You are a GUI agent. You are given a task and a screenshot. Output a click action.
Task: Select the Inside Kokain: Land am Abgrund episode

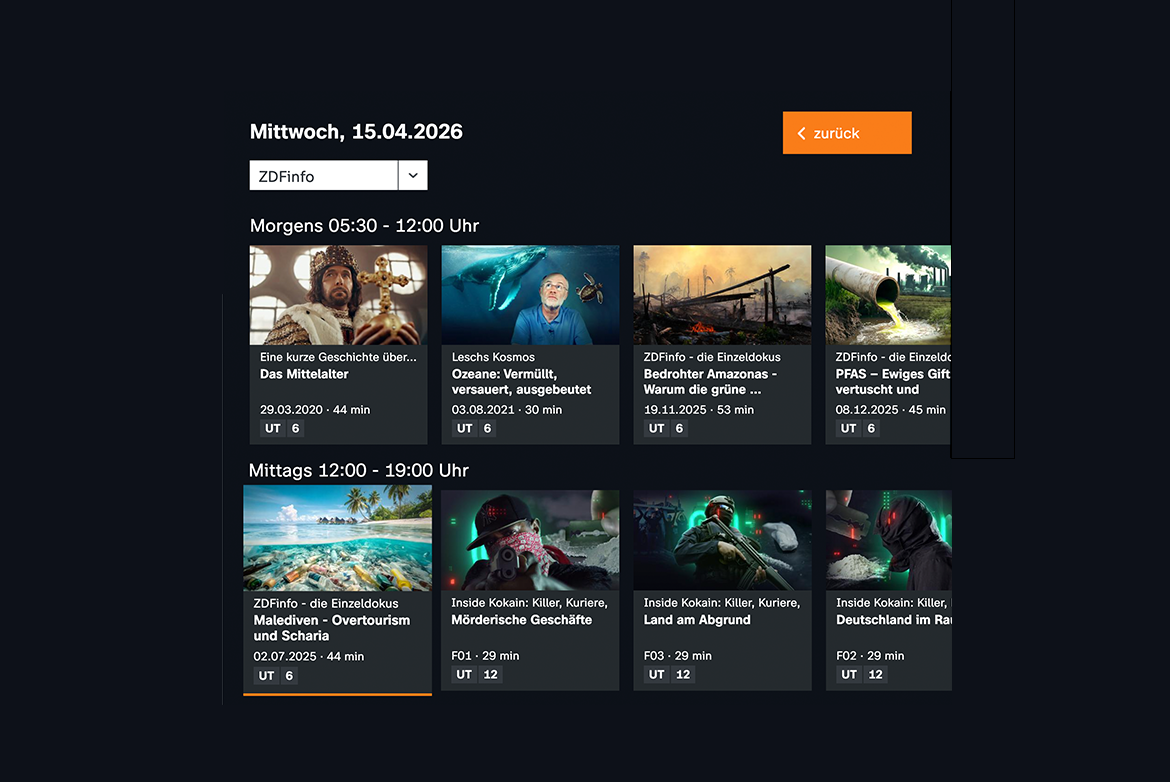pyautogui.click(x=722, y=539)
